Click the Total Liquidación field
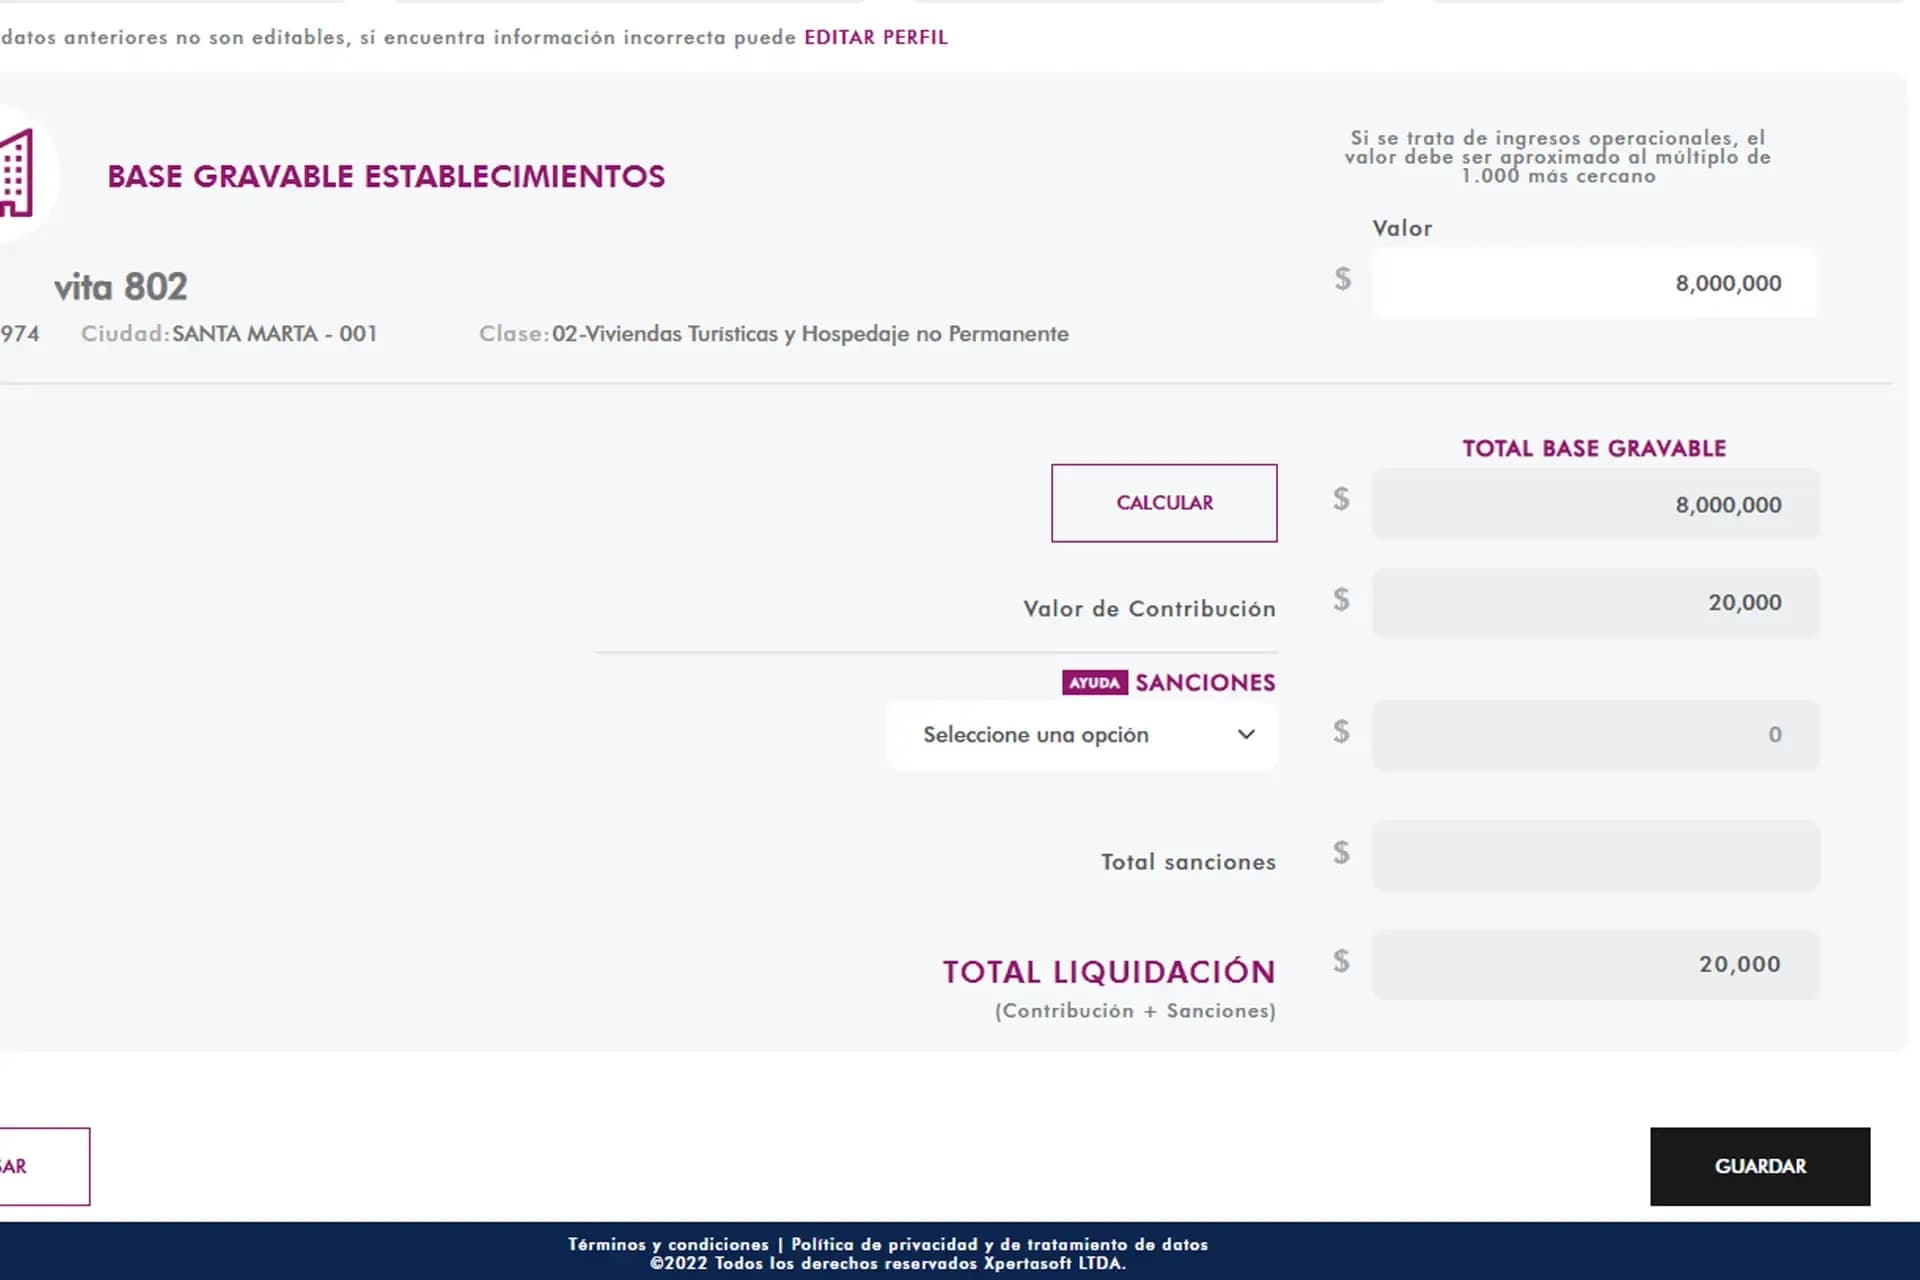The height and width of the screenshot is (1280, 1920). [1595, 965]
